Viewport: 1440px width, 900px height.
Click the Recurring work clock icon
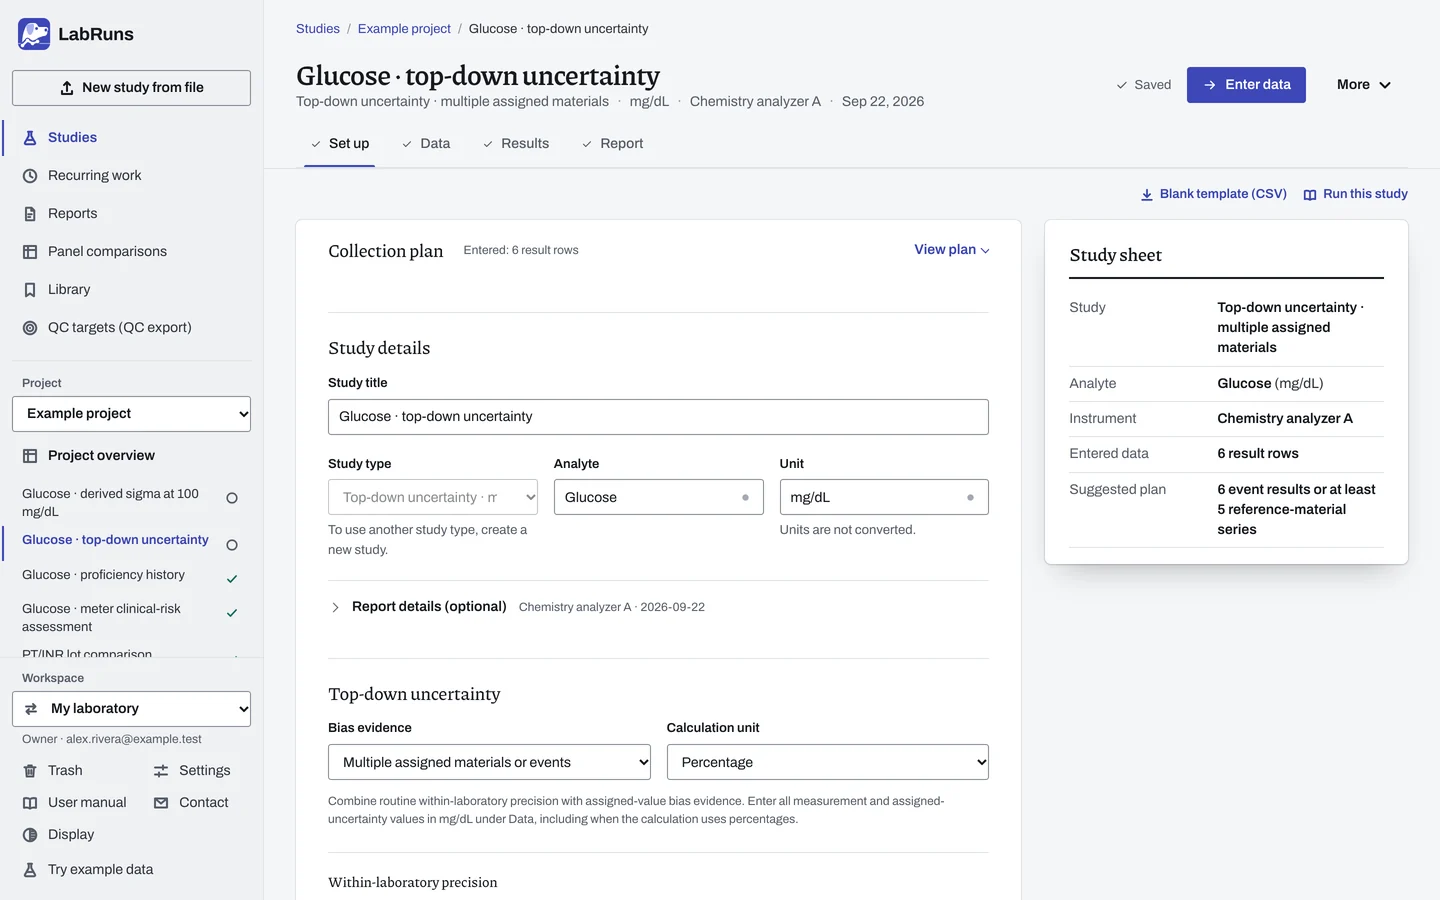click(x=30, y=176)
